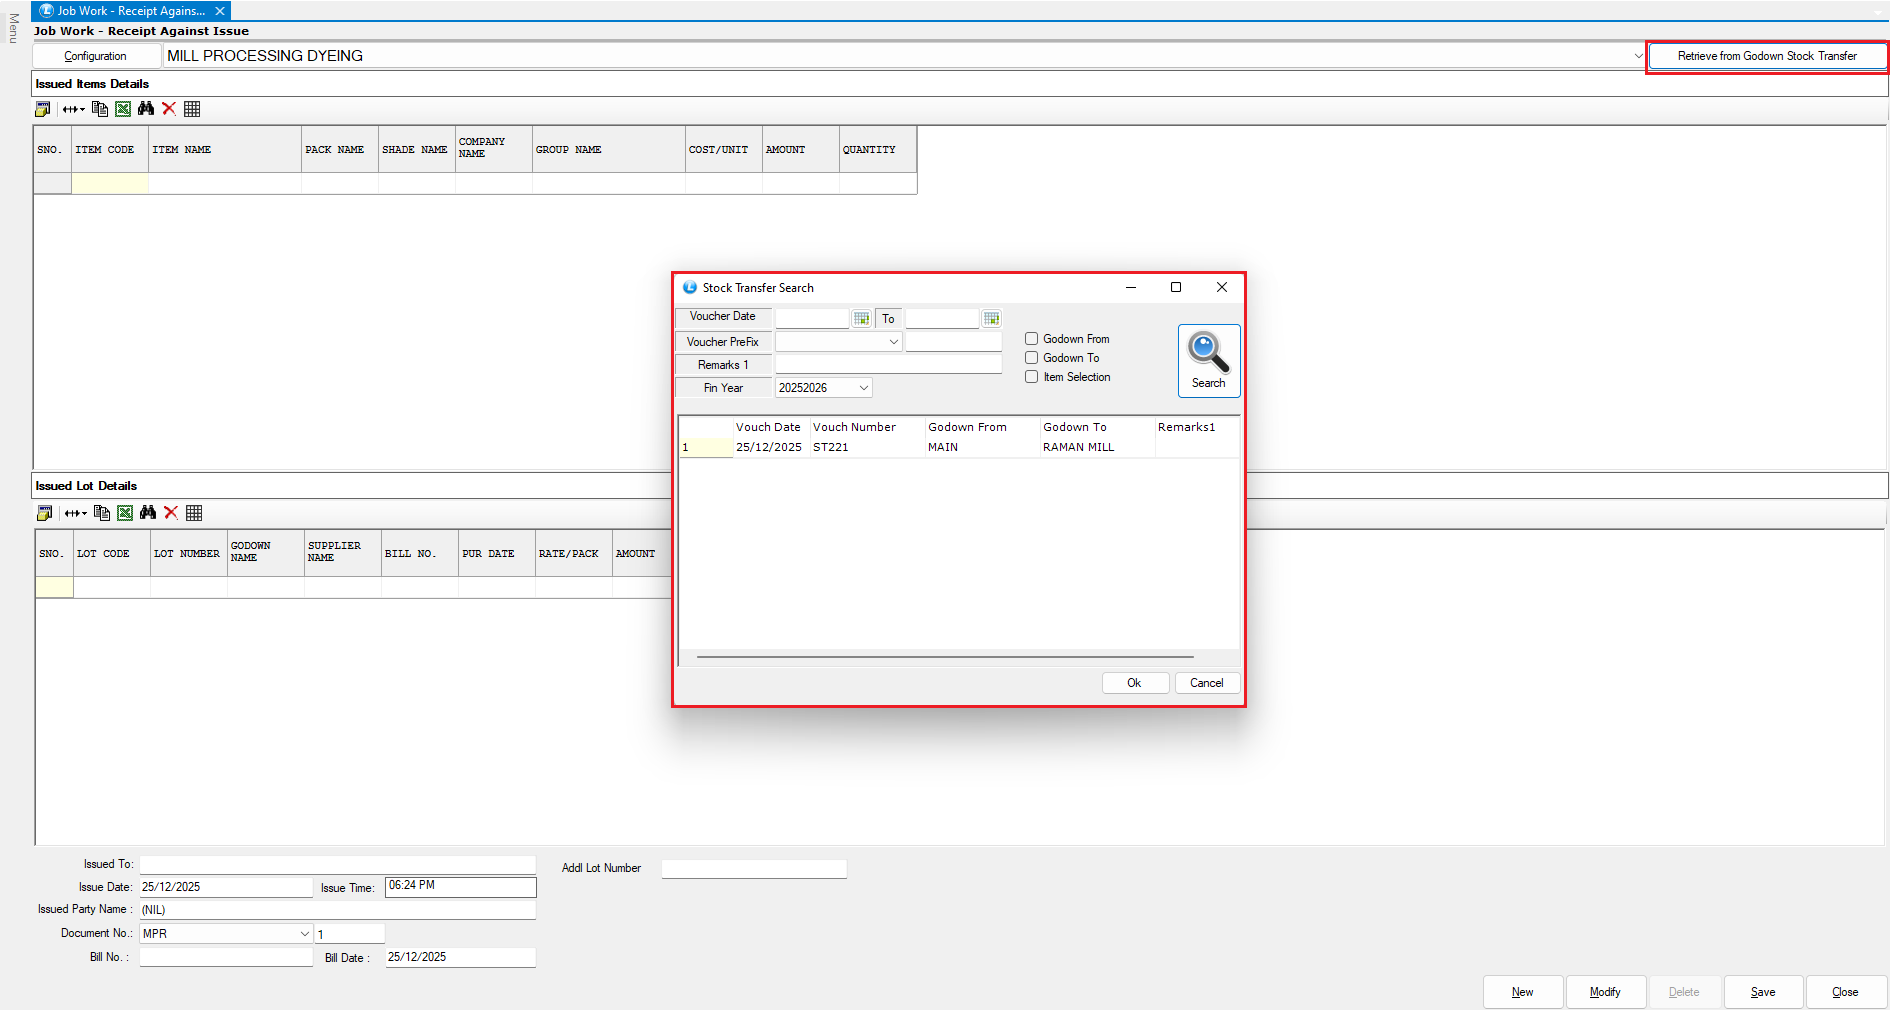
Task: Click red X delete icon in Issued Lot toolbar
Action: (x=171, y=513)
